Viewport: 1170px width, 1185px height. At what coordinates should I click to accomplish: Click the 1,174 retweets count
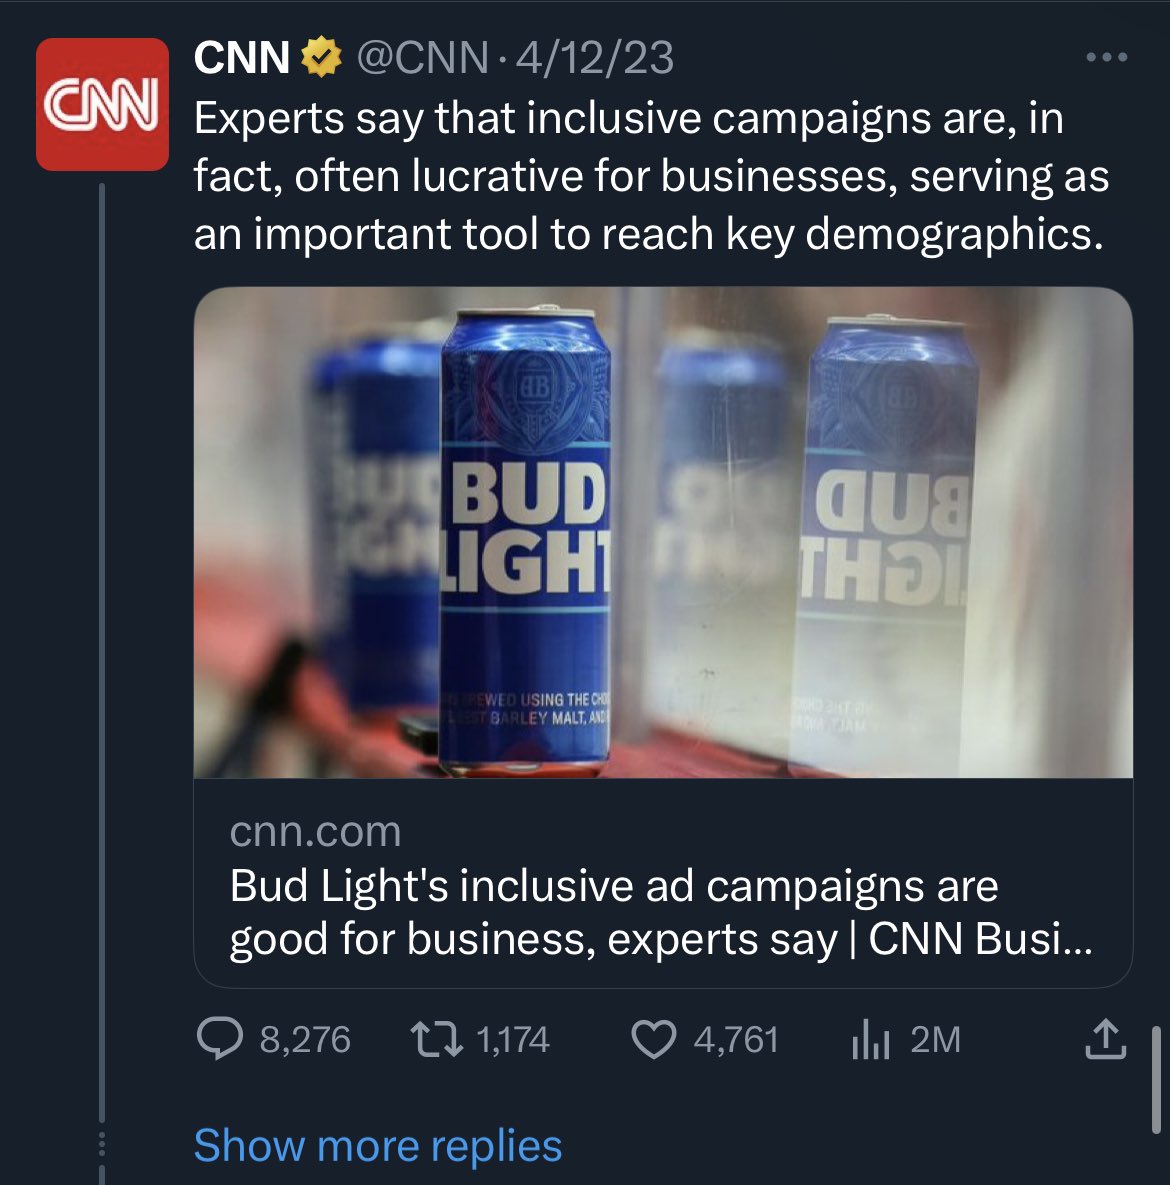[x=513, y=1040]
